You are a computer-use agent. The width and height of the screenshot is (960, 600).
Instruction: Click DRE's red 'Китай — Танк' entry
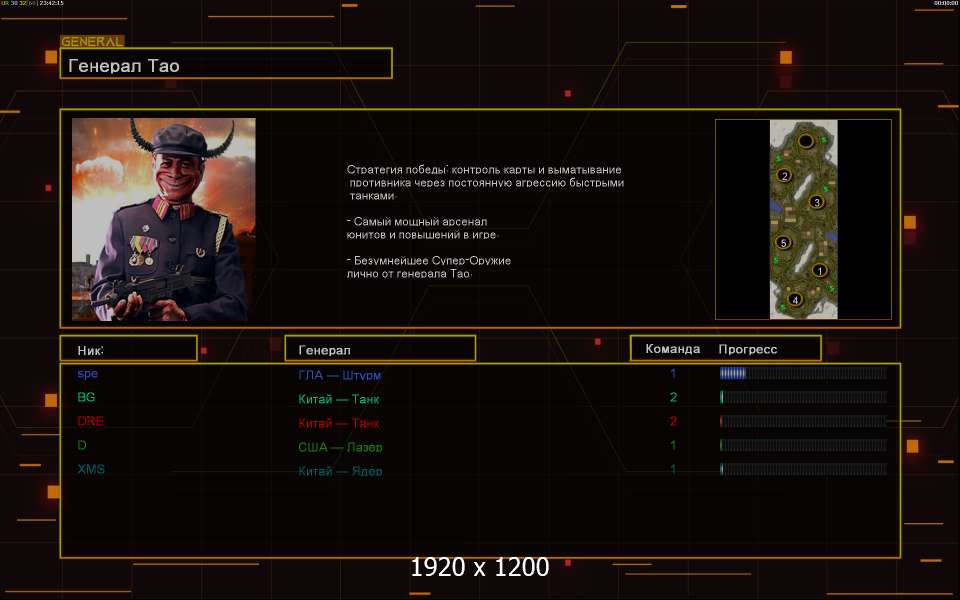(x=339, y=422)
